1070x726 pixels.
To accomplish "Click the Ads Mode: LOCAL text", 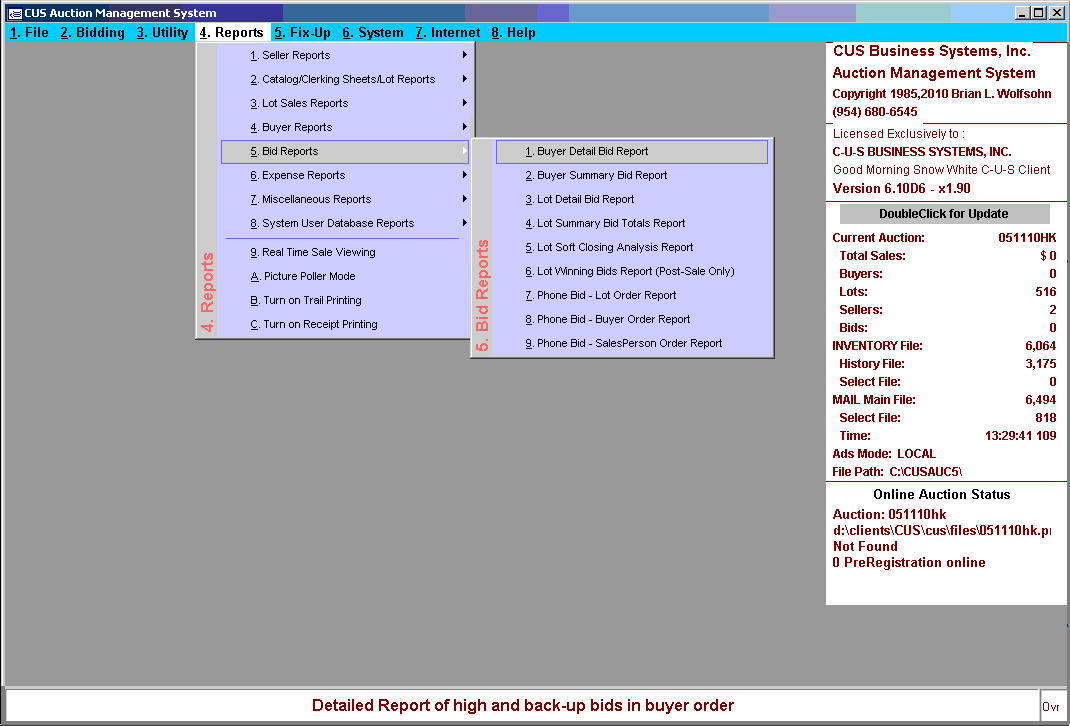I will (x=884, y=454).
